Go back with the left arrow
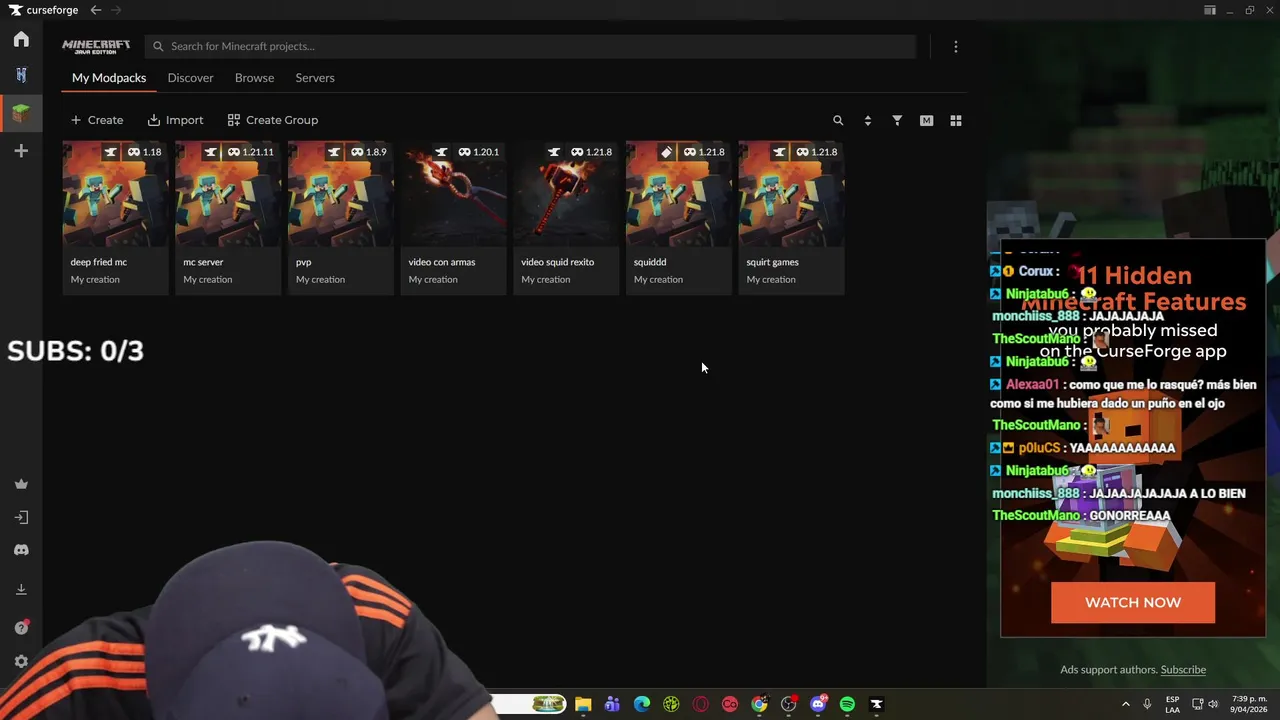The width and height of the screenshot is (1280, 720). [x=96, y=10]
